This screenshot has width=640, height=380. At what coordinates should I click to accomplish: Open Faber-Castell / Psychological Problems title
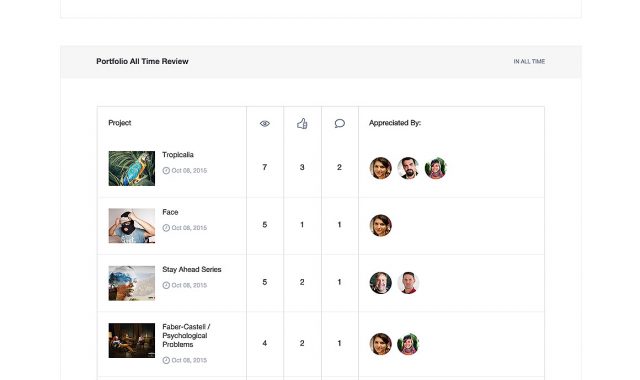186,336
